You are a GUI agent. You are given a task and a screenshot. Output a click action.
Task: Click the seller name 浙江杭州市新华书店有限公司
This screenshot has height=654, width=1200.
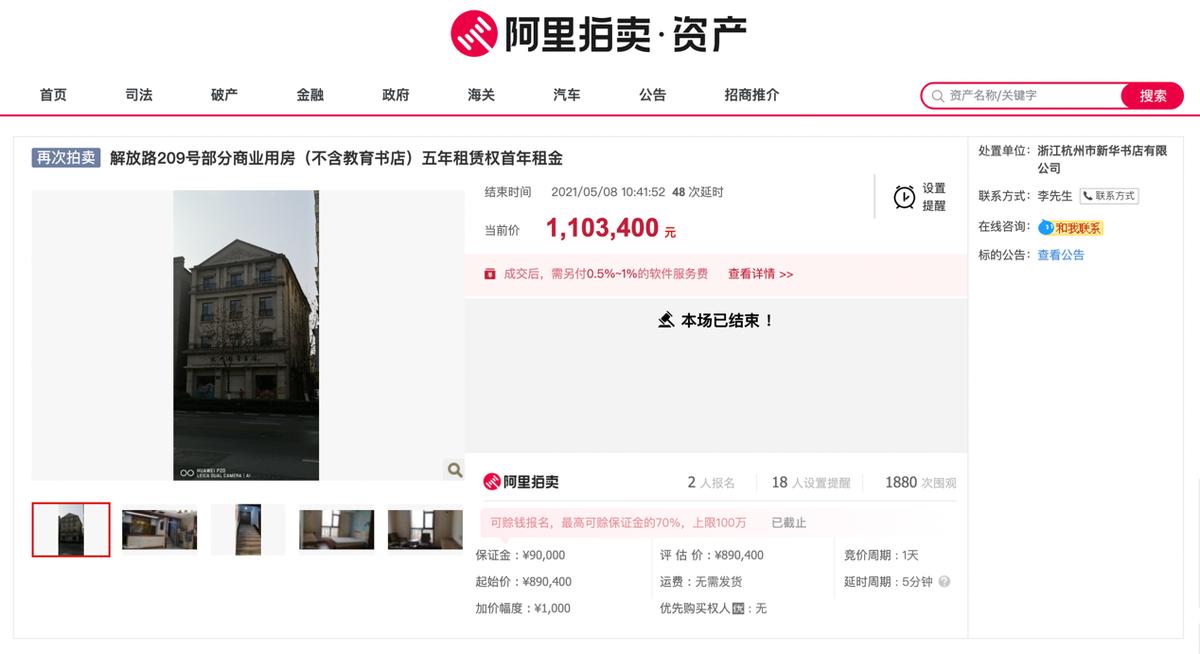1102,160
